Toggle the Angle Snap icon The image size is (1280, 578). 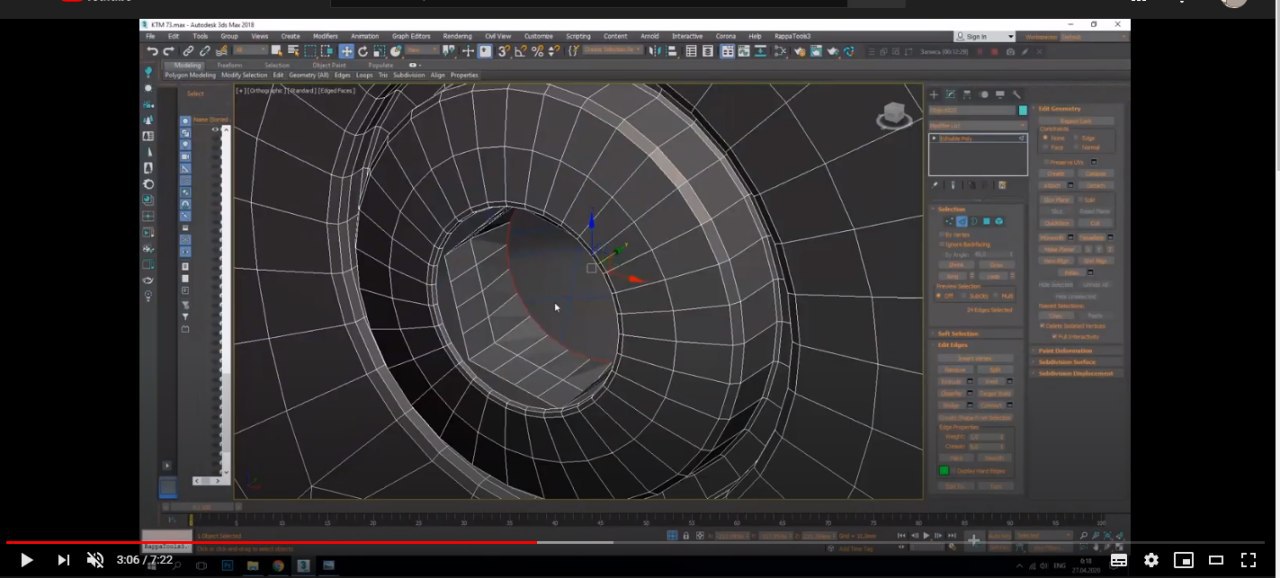click(520, 51)
